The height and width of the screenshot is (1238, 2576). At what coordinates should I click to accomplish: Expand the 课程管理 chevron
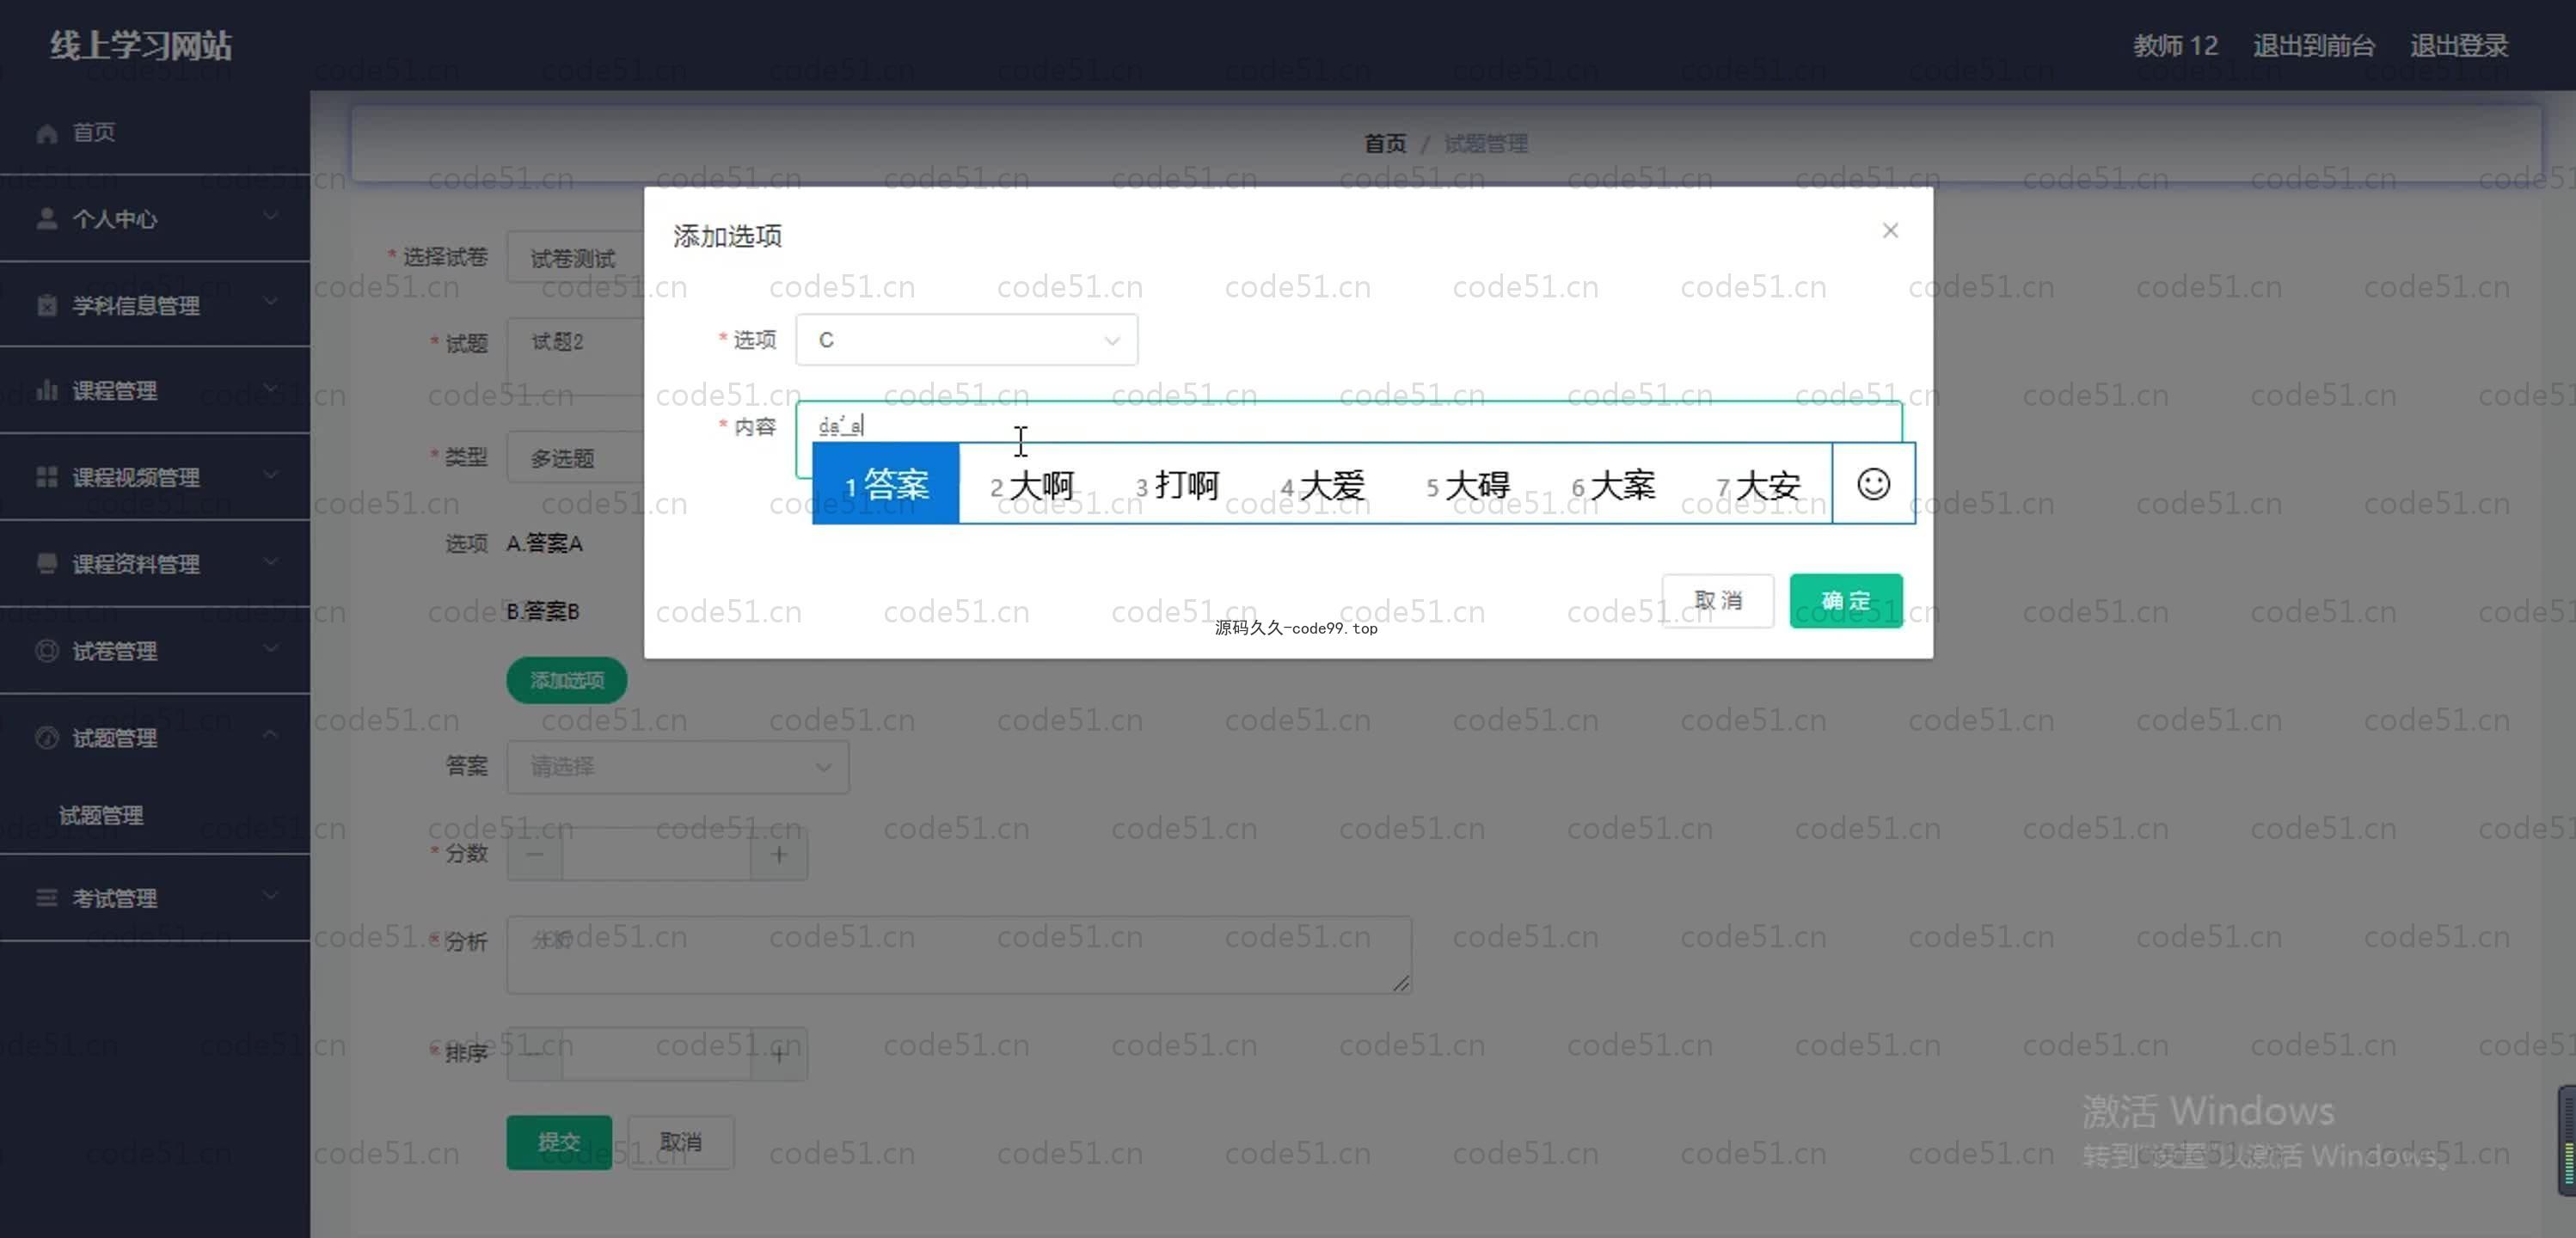click(x=270, y=388)
